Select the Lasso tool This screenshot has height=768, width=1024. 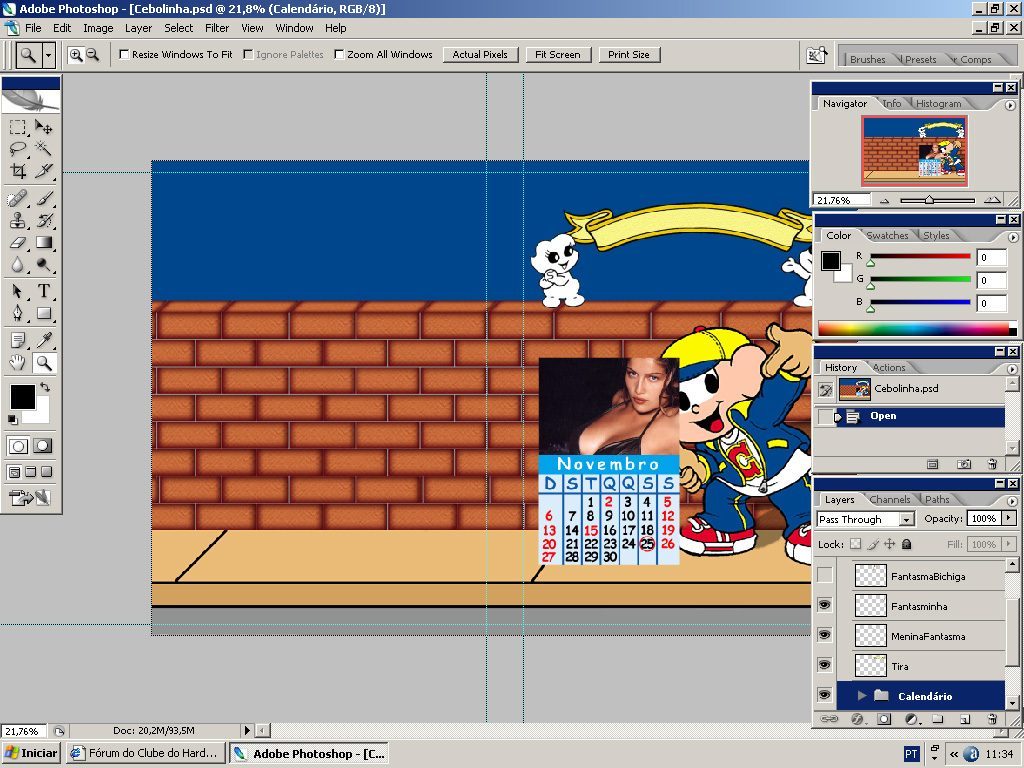click(x=18, y=149)
